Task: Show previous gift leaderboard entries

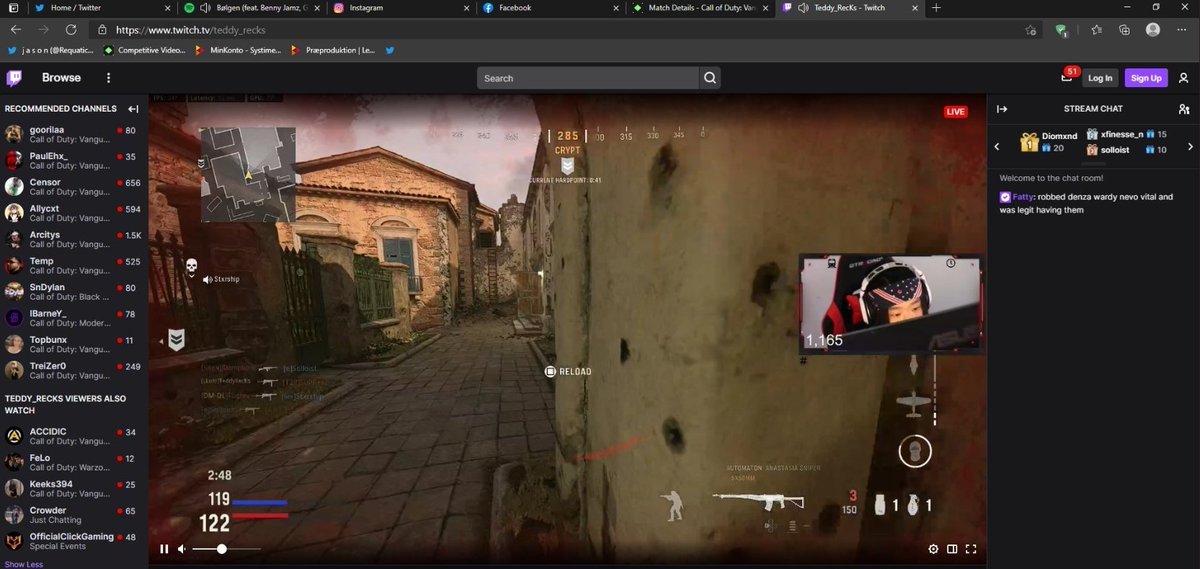Action: pos(997,147)
